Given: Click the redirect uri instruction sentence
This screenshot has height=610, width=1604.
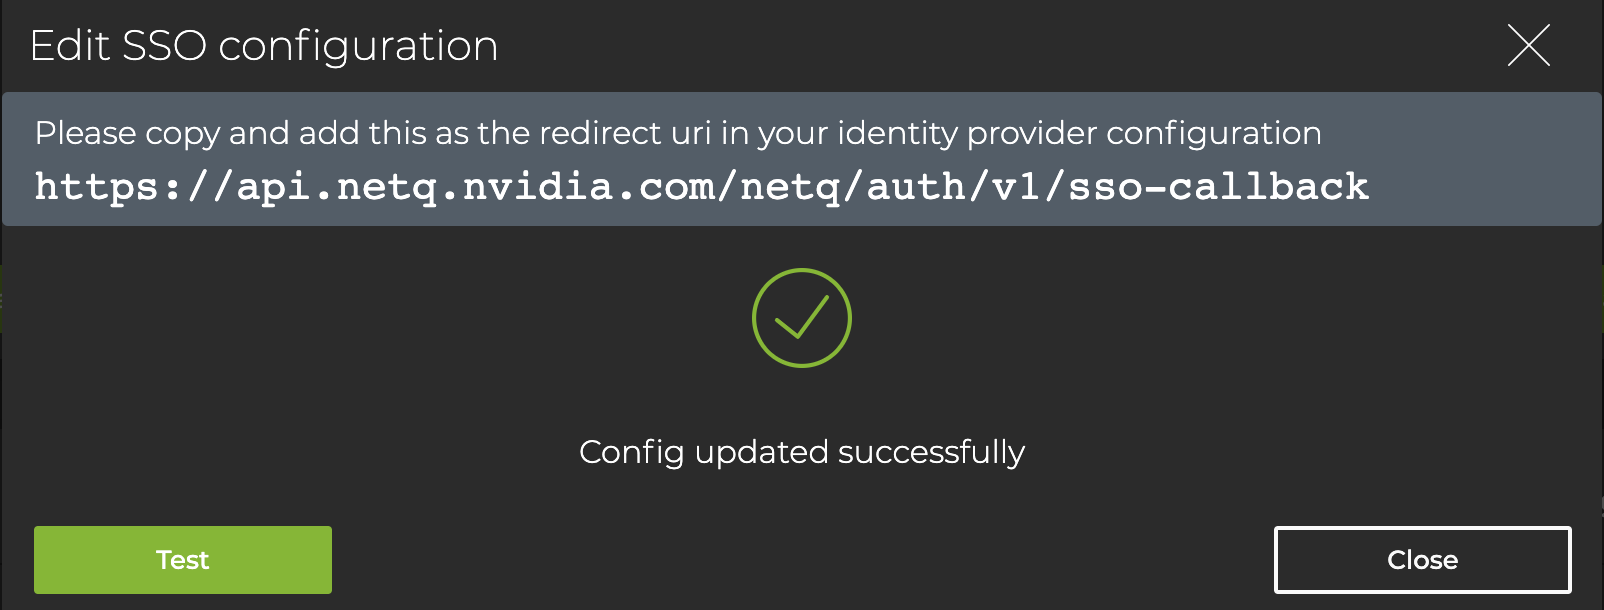Looking at the screenshot, I should click(678, 133).
